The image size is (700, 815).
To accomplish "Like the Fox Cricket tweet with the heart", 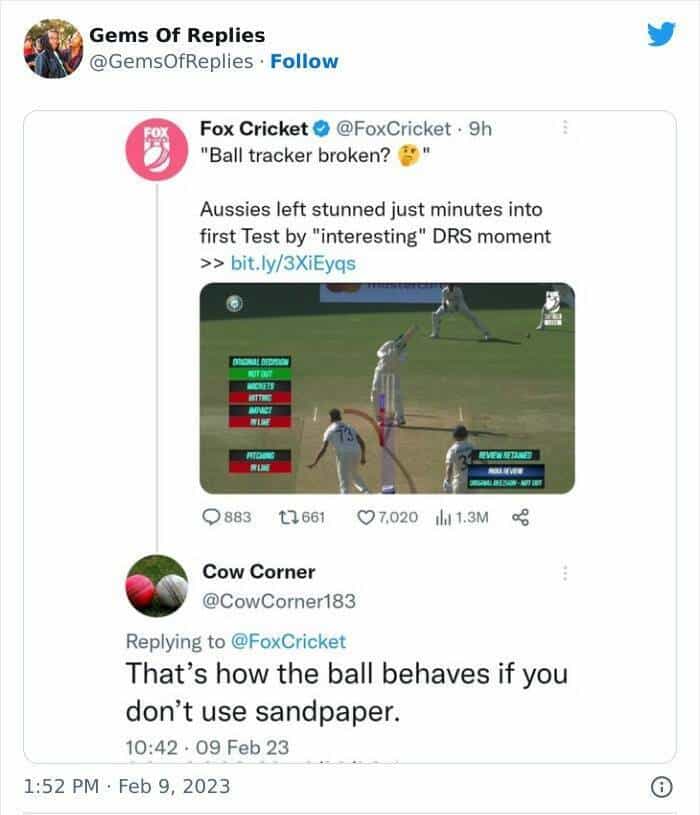I will click(365, 517).
